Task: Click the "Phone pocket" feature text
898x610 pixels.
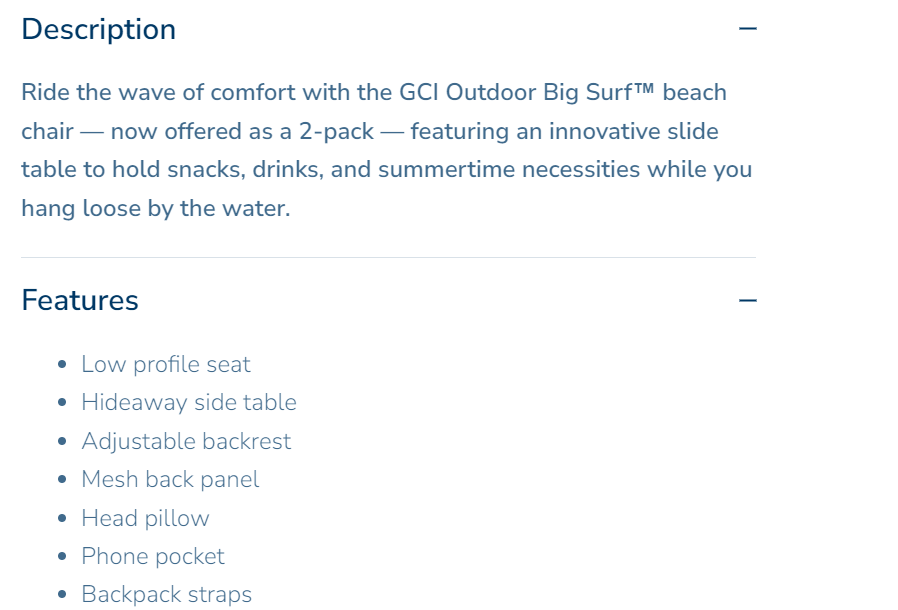Action: (x=153, y=556)
